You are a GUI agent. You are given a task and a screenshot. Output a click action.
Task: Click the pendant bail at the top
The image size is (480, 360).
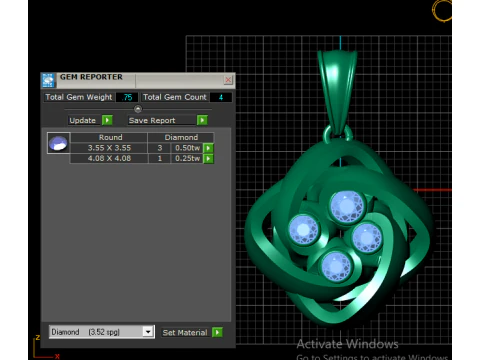point(337,92)
